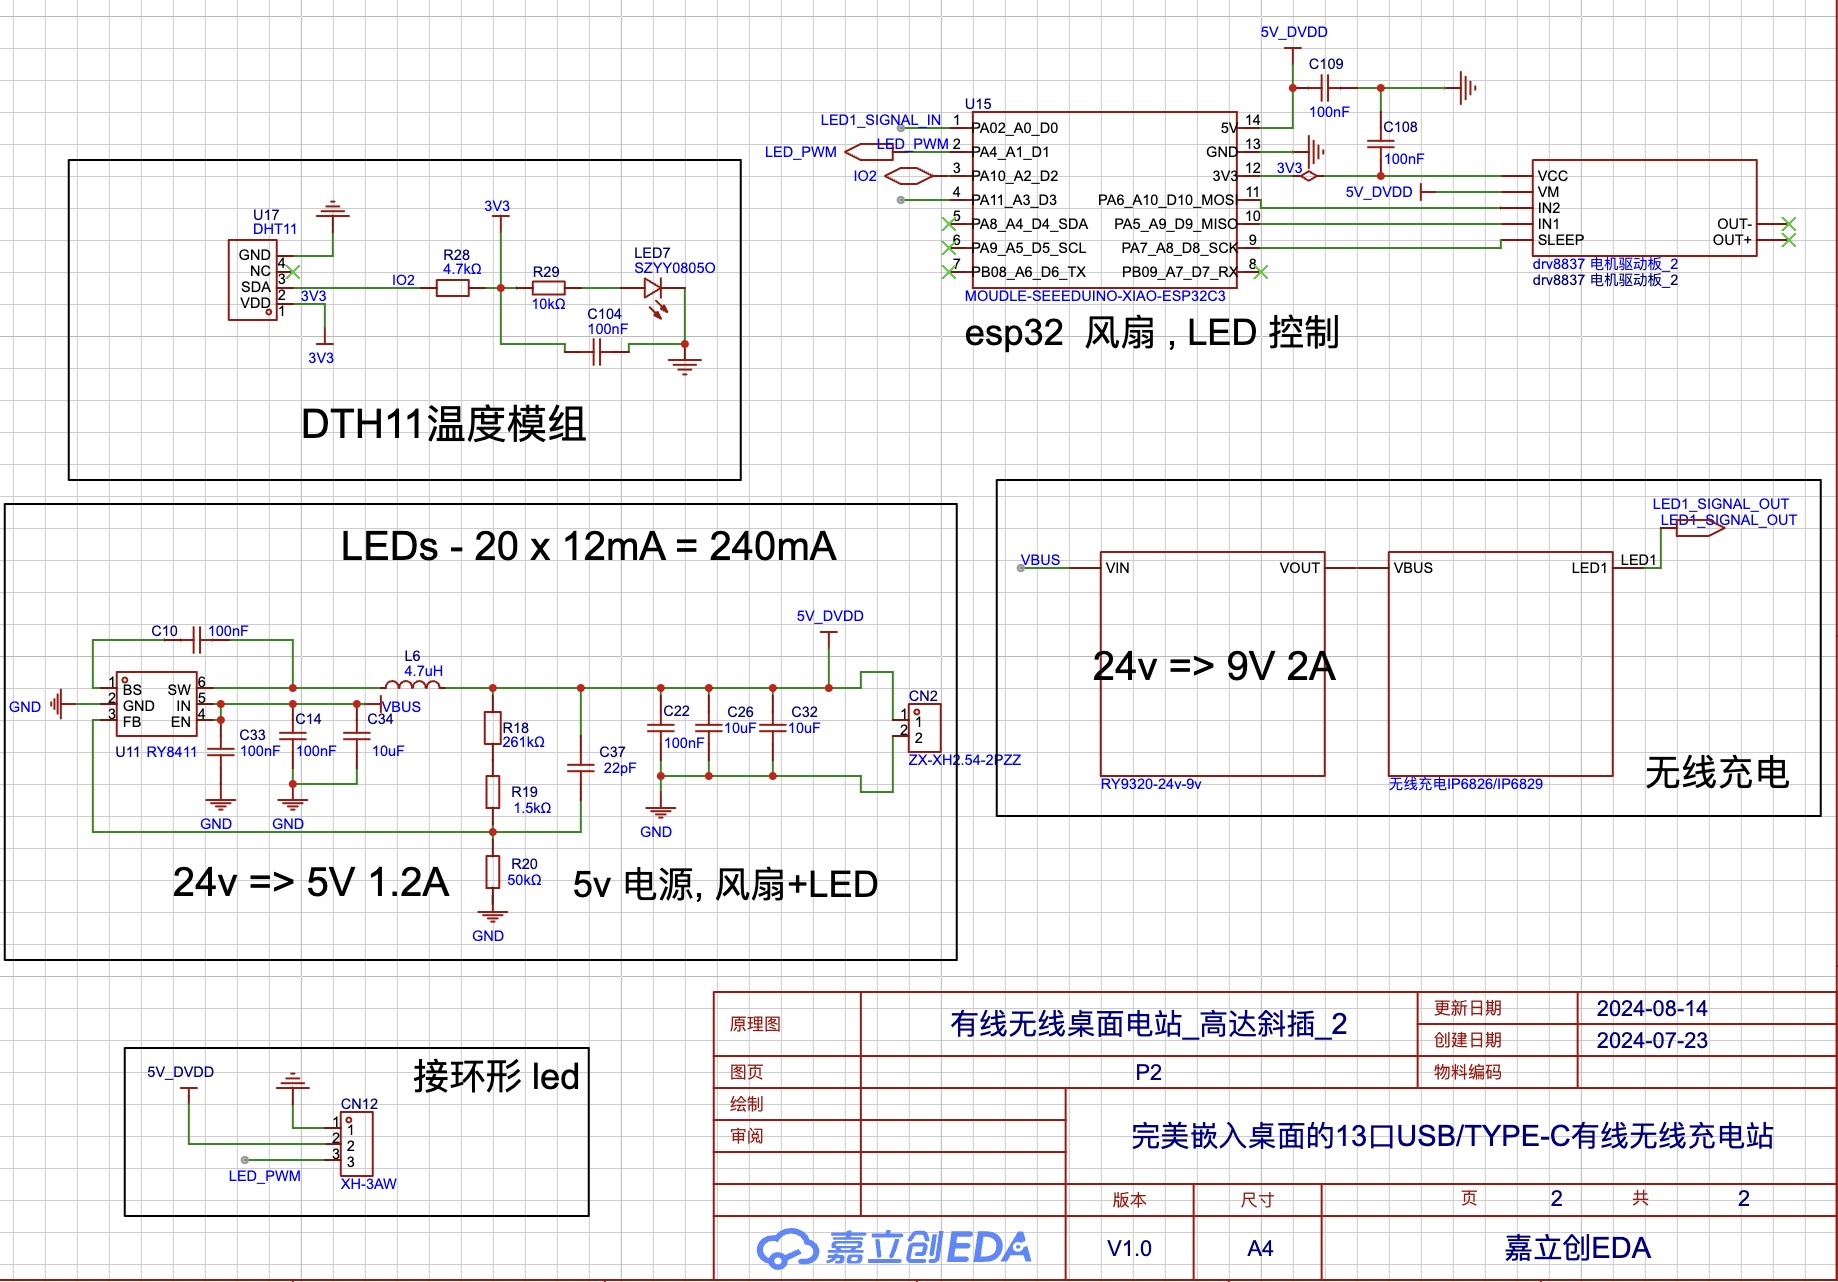This screenshot has width=1838, height=1282.
Task: Click the 嘉立创EDA logo in title block
Action: pyautogui.click(x=893, y=1248)
